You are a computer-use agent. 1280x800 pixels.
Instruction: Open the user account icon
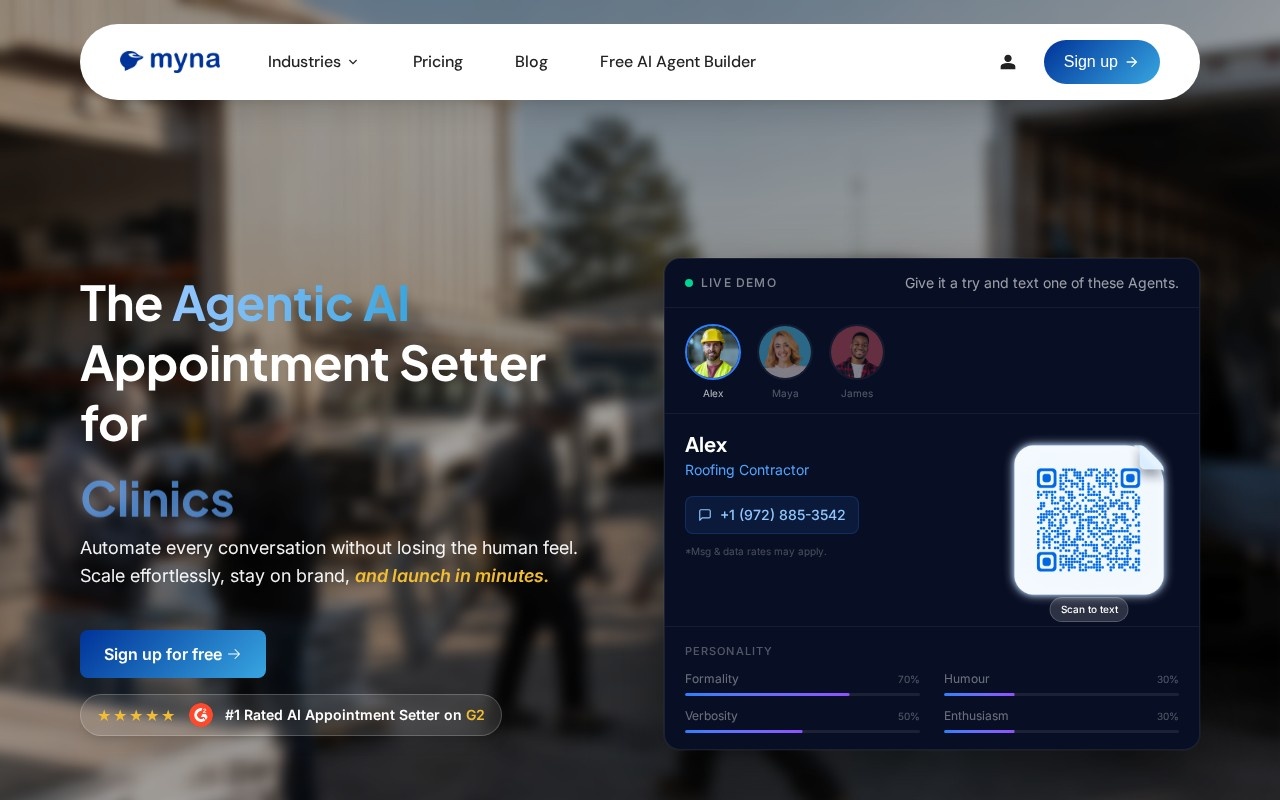pos(1008,62)
